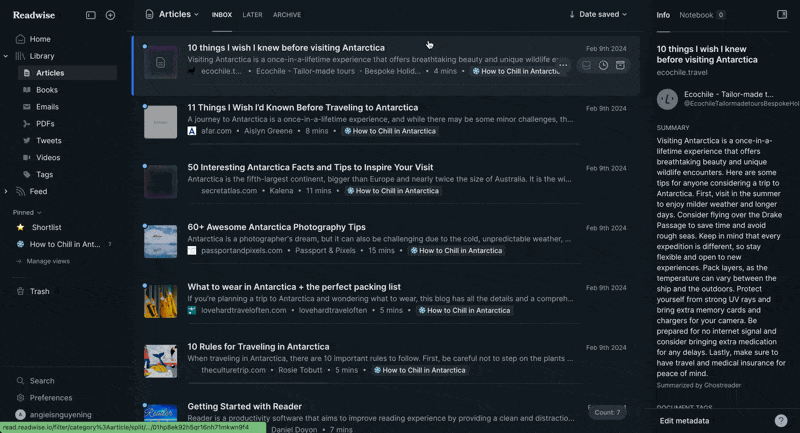Click How to Chill tag on afar.com article
800x433 pixels.
click(390, 131)
